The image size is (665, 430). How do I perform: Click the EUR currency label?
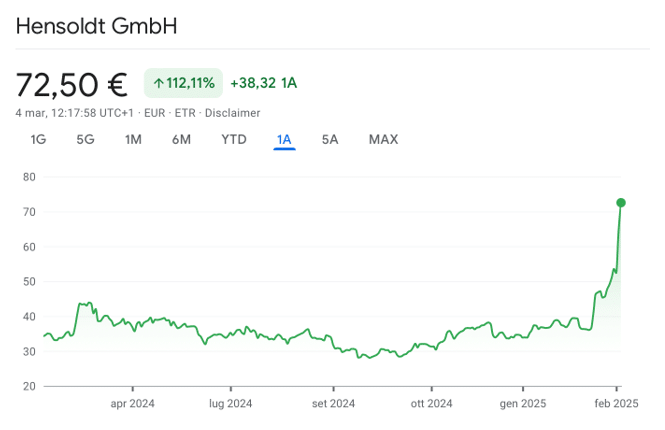tap(154, 113)
